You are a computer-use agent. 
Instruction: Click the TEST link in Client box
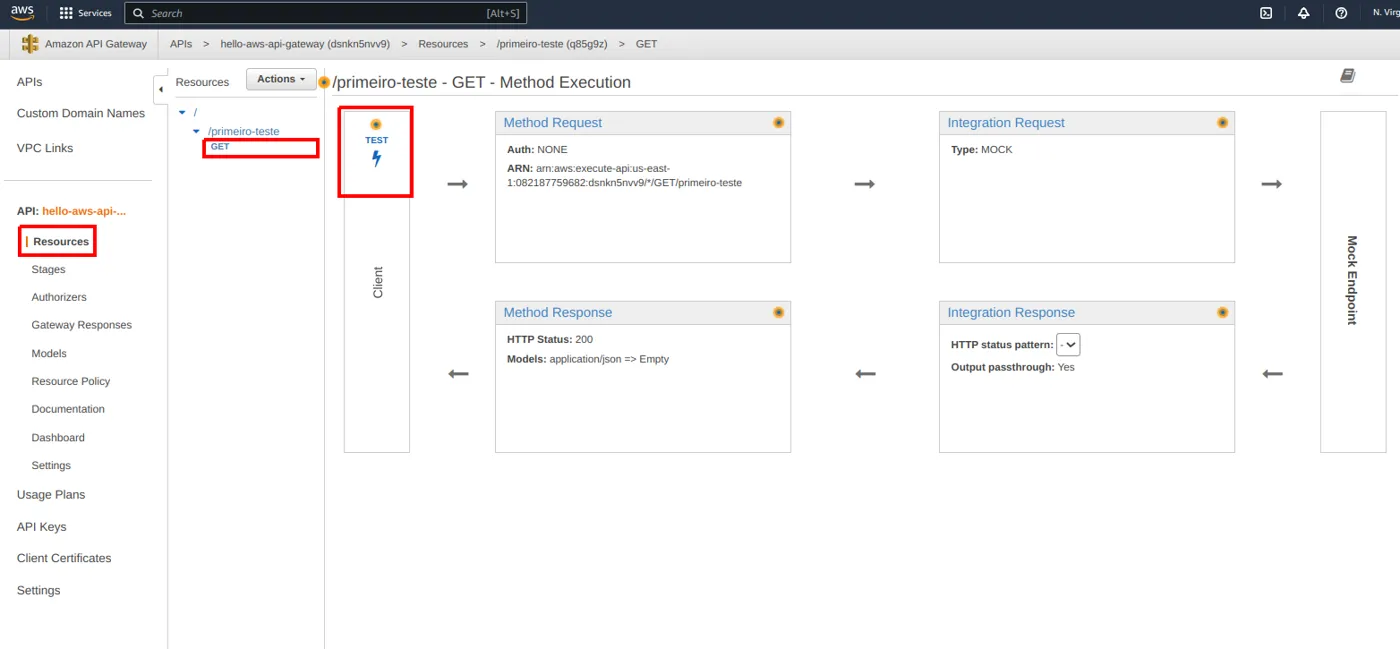[376, 140]
